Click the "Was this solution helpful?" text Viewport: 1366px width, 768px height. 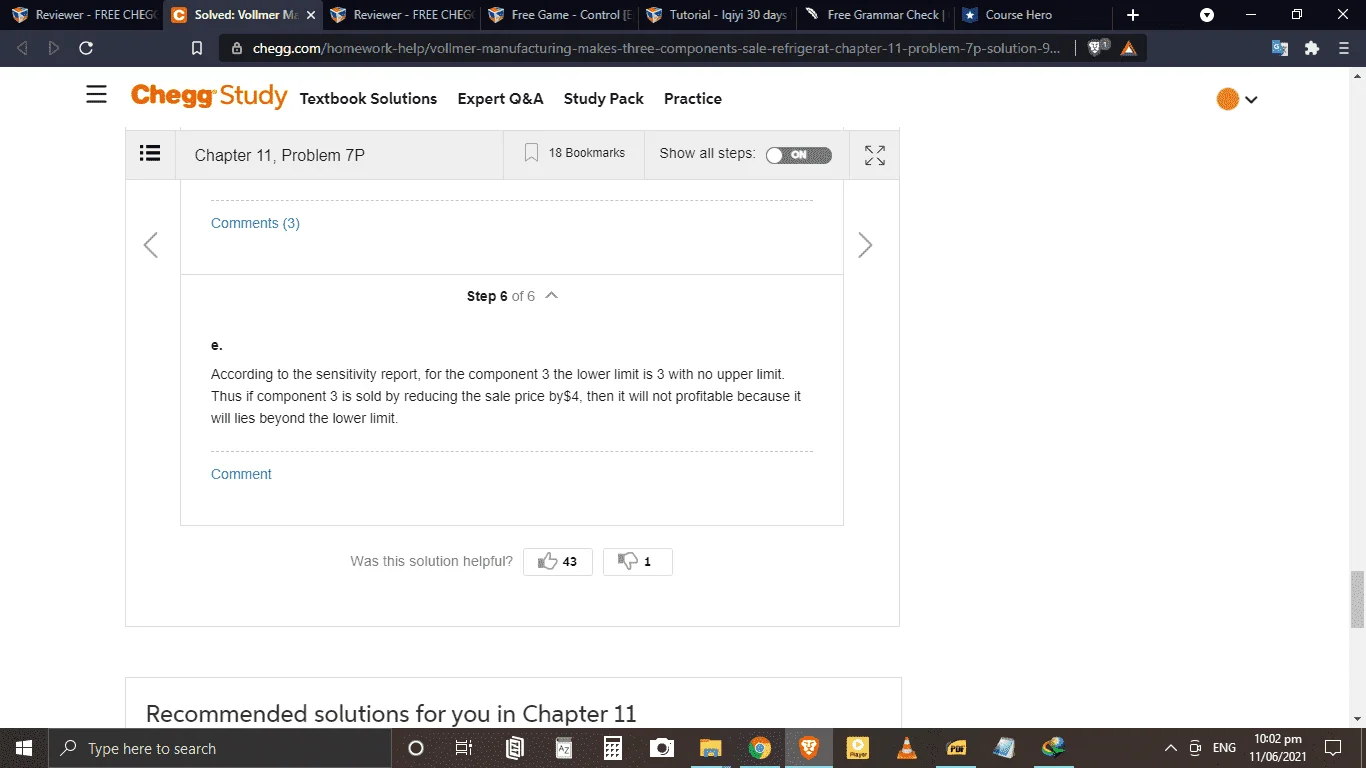pos(431,562)
